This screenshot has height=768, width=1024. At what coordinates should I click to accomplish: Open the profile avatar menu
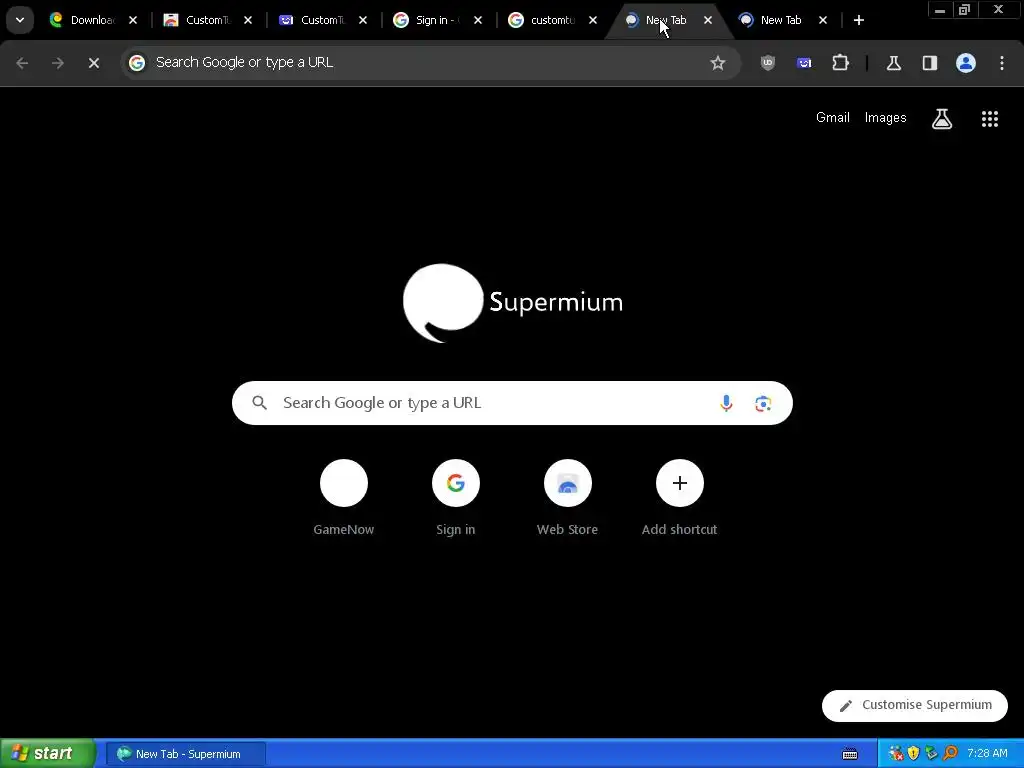pos(966,63)
